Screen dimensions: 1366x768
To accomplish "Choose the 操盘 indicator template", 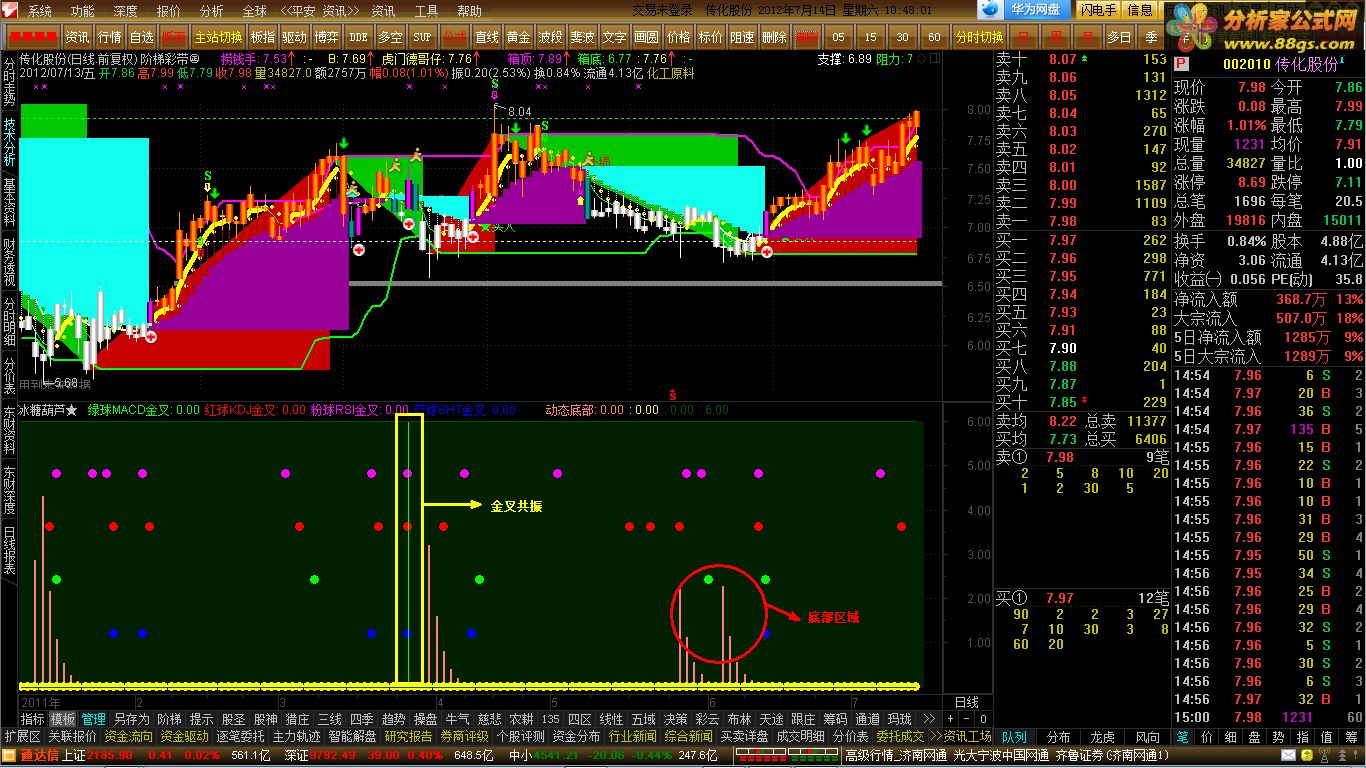I will click(x=425, y=719).
